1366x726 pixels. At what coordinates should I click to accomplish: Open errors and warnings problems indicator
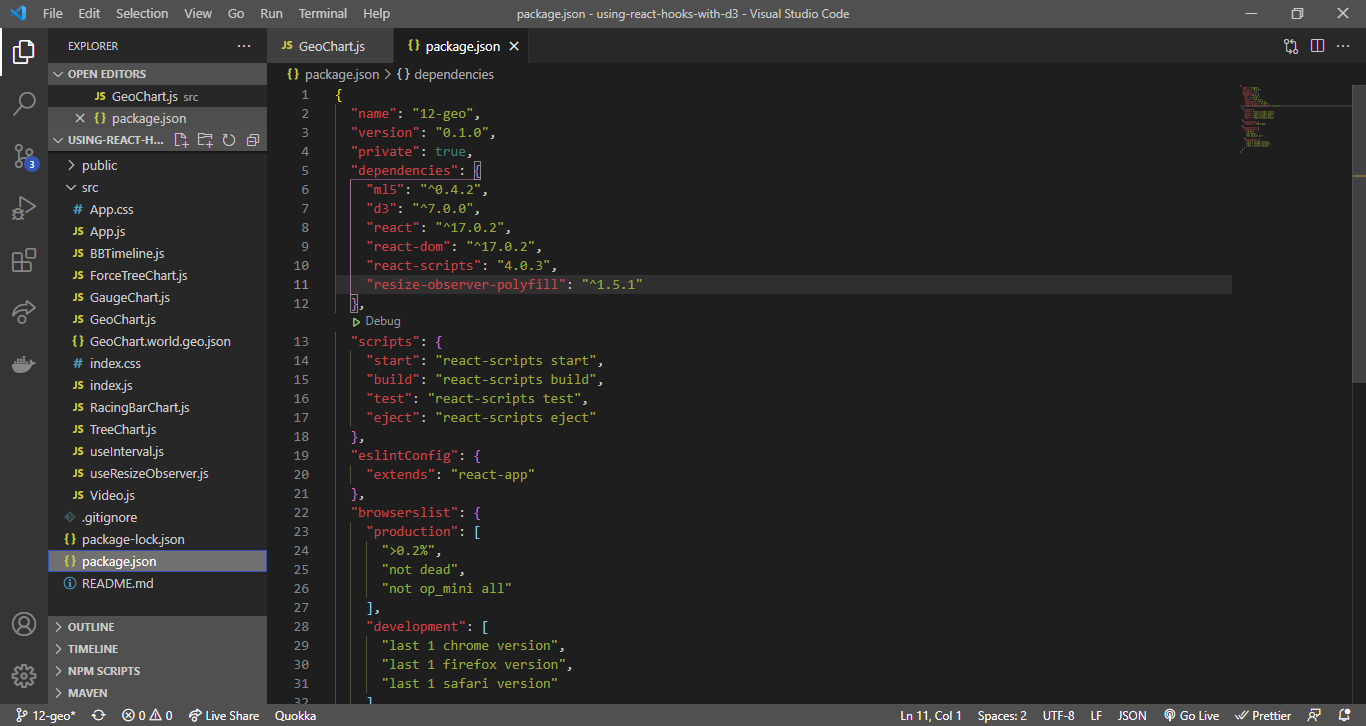(147, 715)
